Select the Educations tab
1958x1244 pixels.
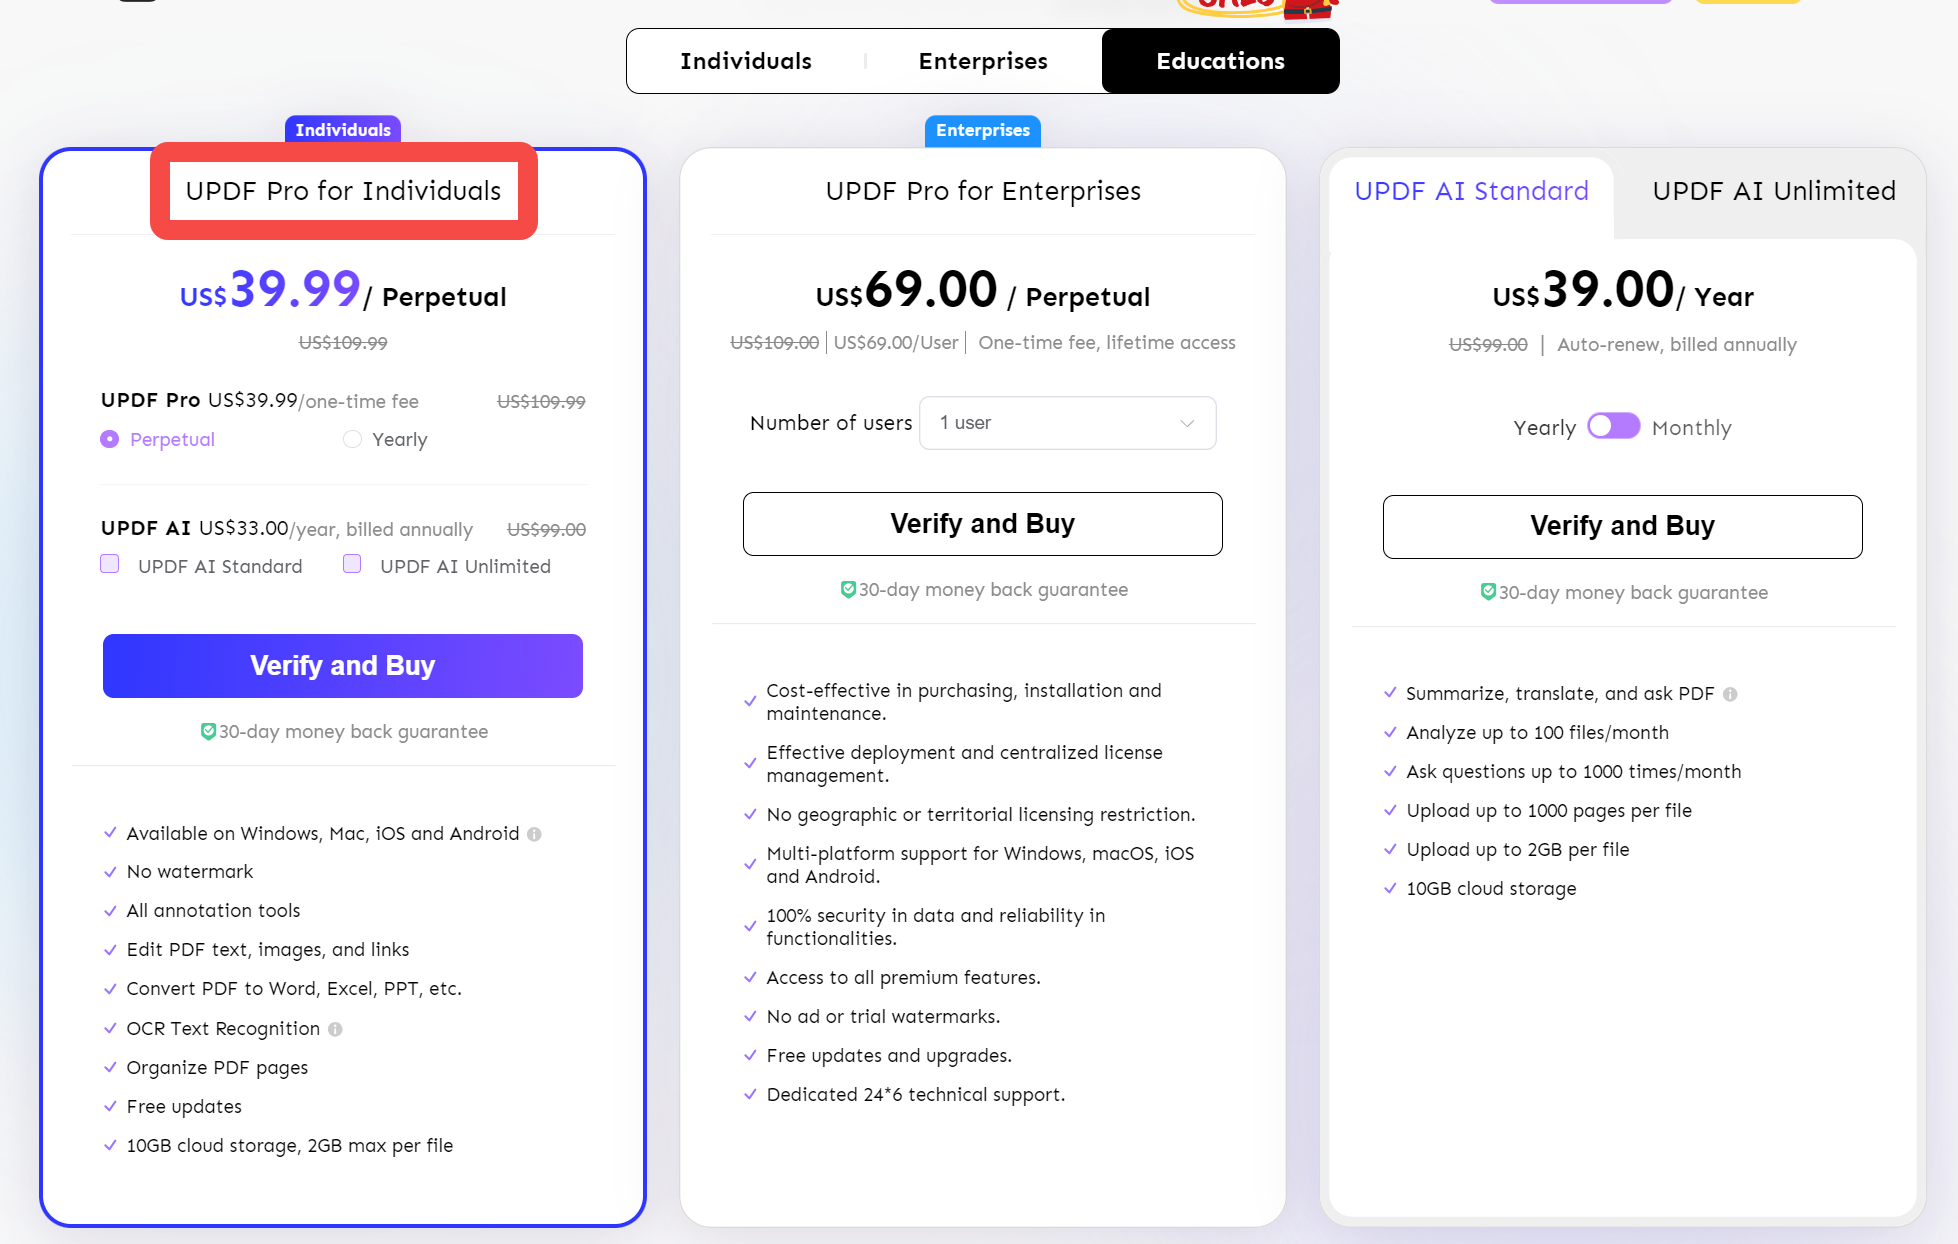(1220, 61)
